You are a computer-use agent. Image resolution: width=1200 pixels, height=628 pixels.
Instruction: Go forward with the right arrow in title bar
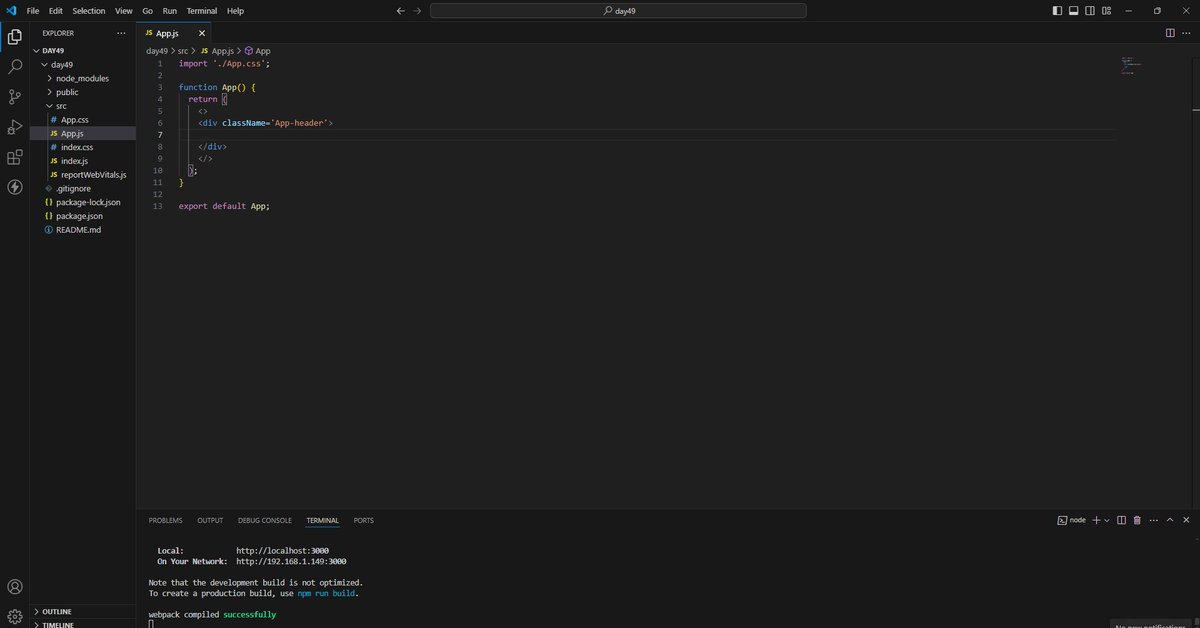417,10
